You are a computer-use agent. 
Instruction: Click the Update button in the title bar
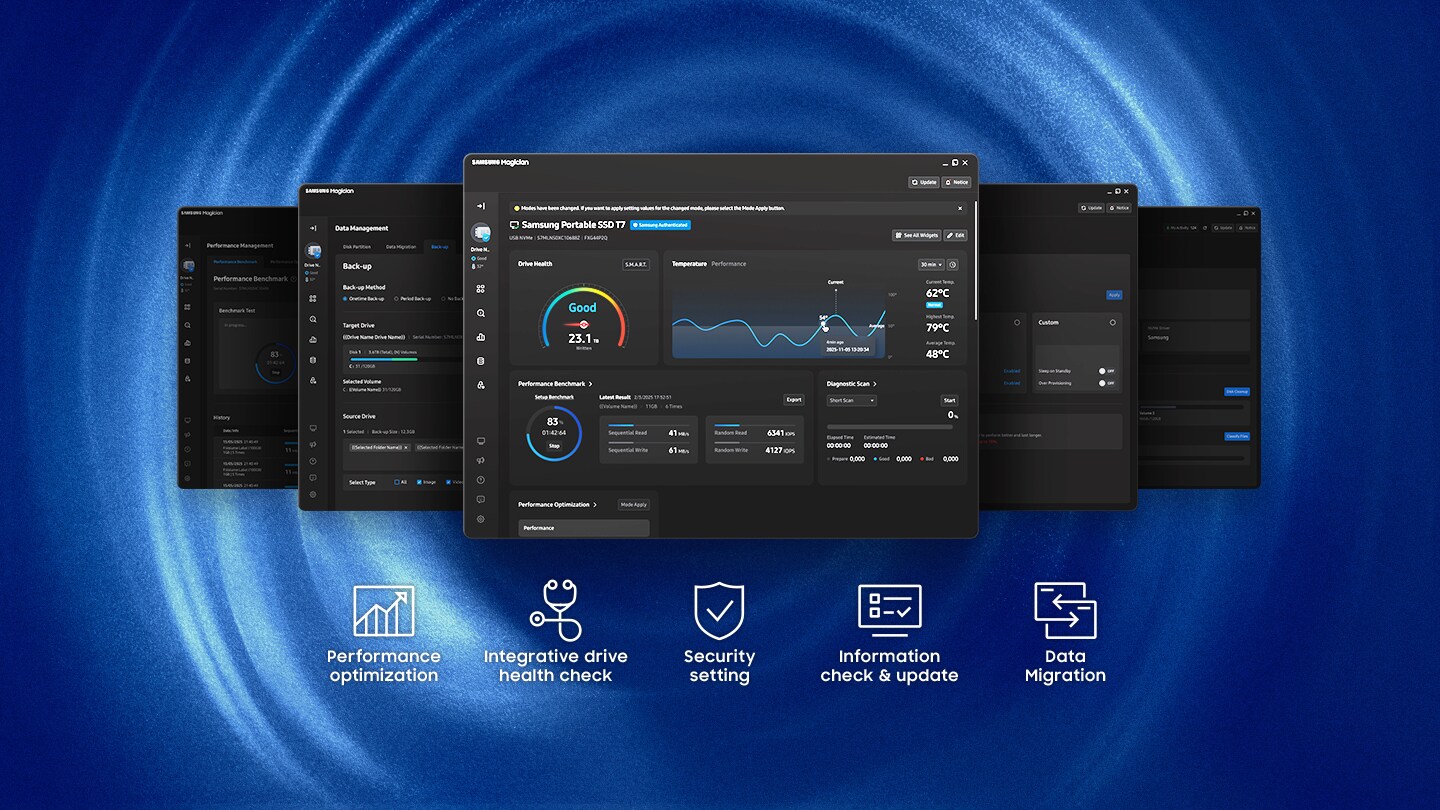pyautogui.click(x=924, y=182)
